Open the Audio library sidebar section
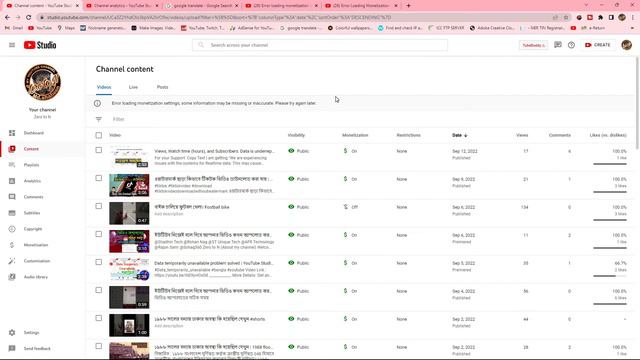This screenshot has height=360, width=640. click(42, 277)
